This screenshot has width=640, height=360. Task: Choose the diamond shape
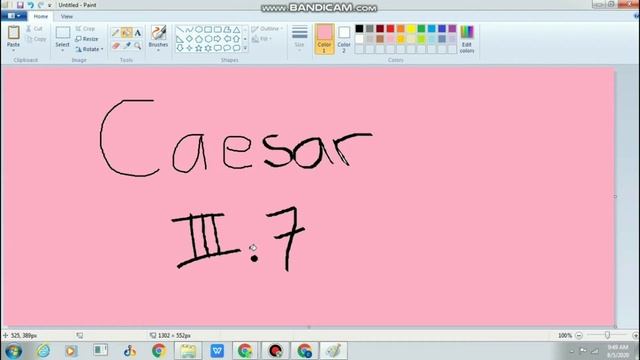tap(189, 39)
